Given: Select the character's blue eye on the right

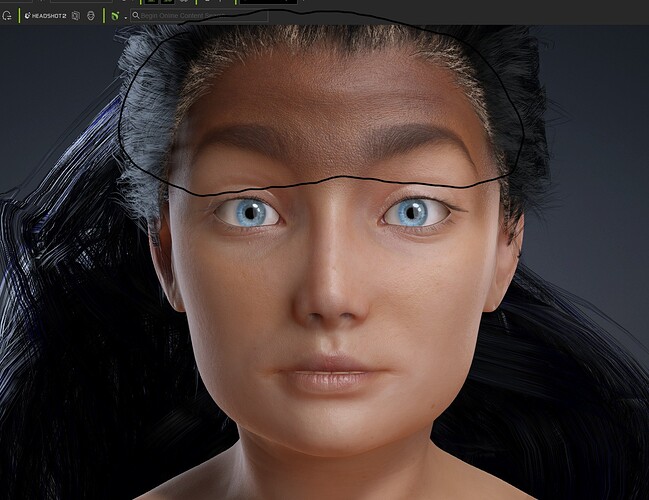Looking at the screenshot, I should (413, 211).
